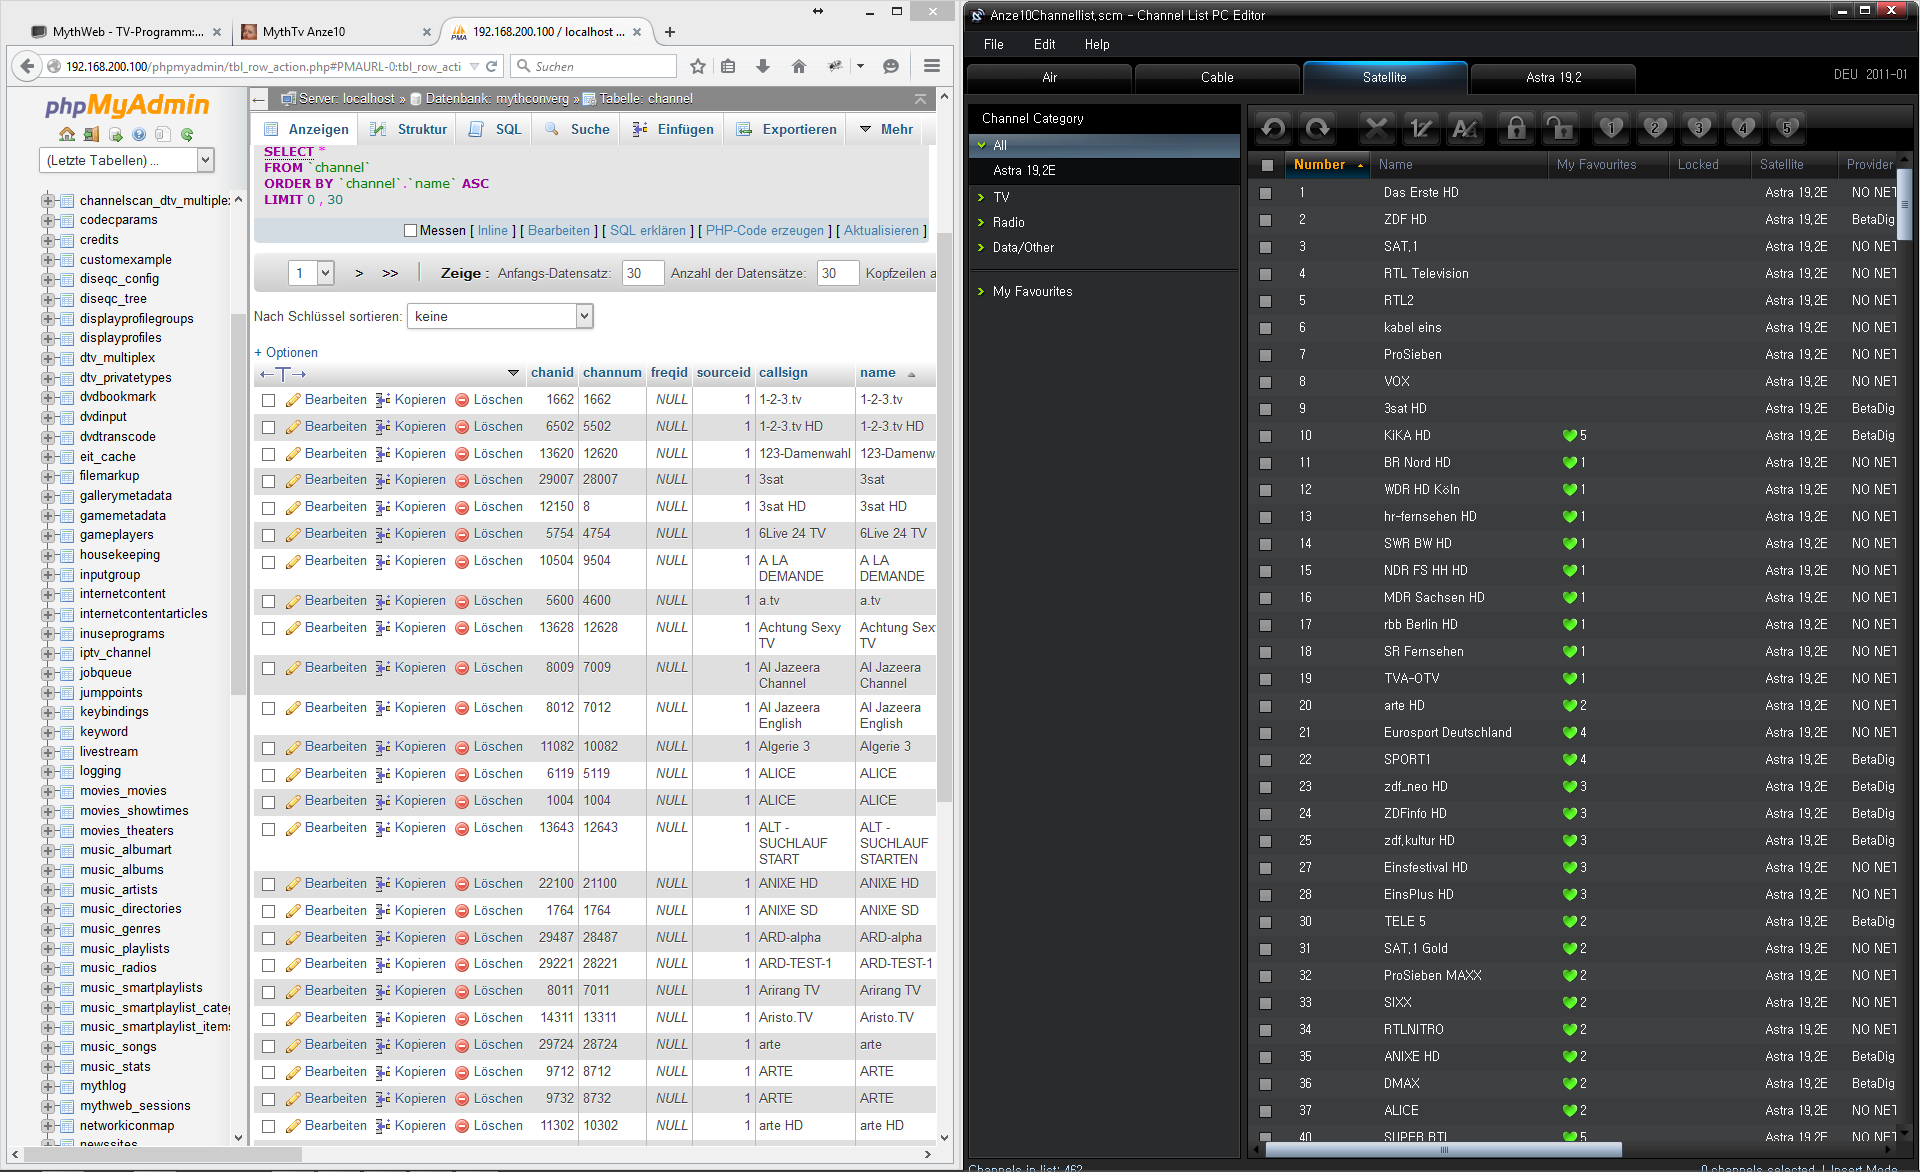Open the Struktur tab
Image resolution: width=1920 pixels, height=1172 pixels.
(408, 129)
